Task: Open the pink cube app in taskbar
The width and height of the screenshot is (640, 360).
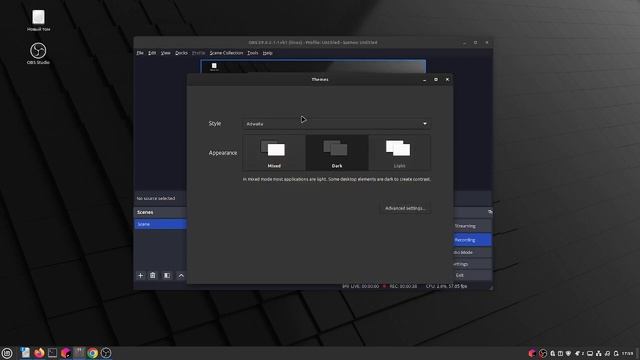Action: click(66, 353)
